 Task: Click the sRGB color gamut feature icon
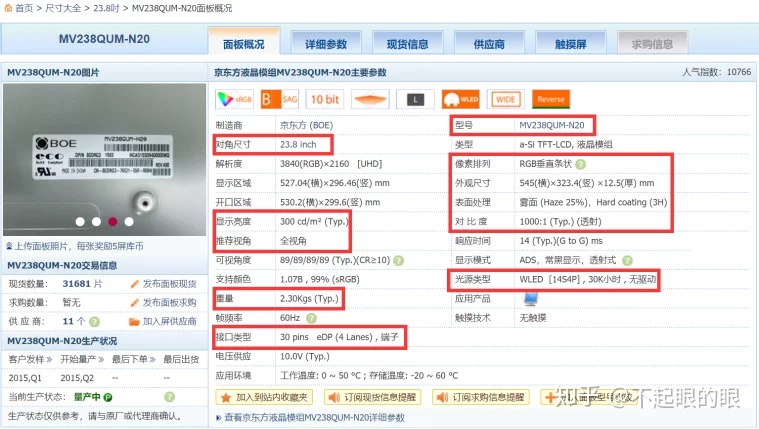234,99
